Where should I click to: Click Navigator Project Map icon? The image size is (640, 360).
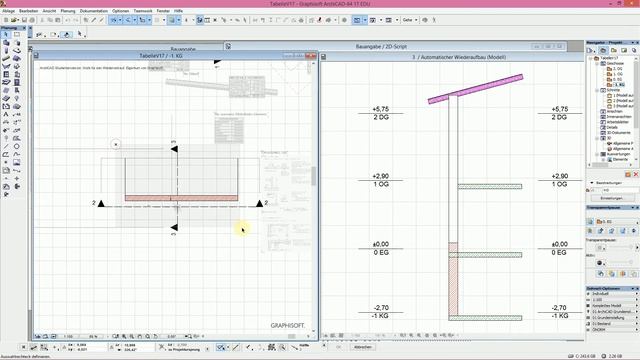(603, 51)
